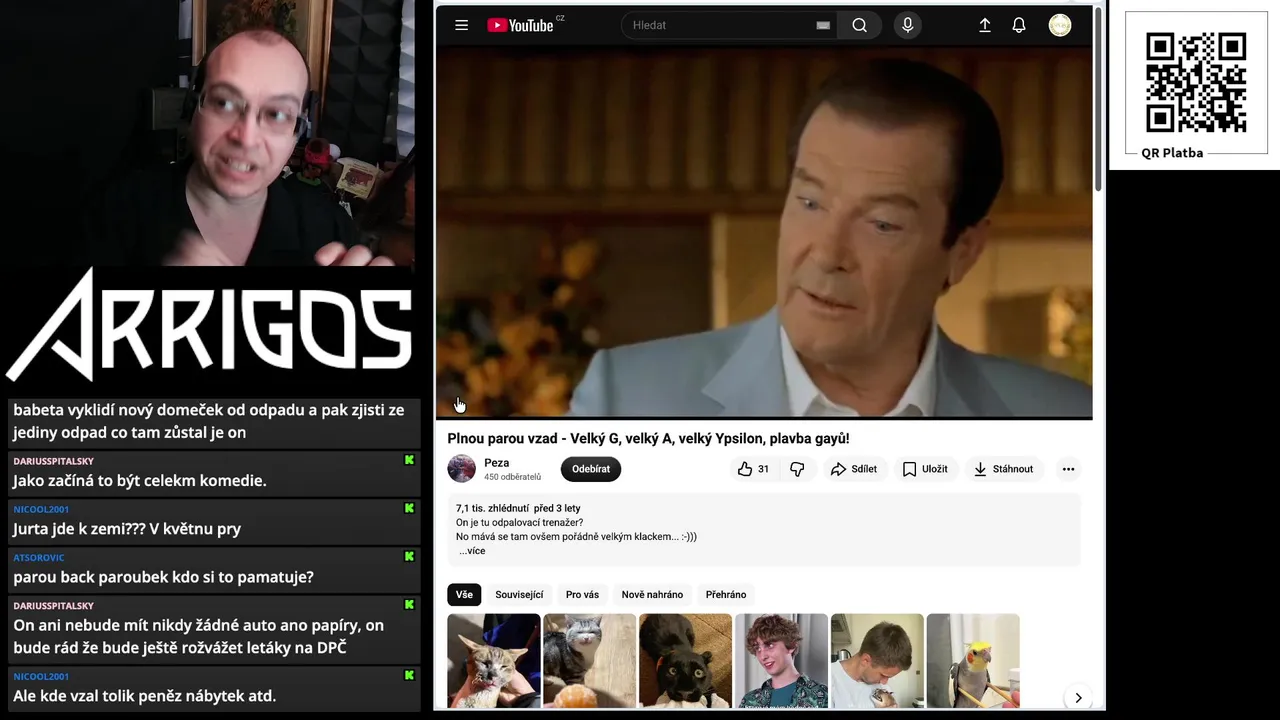Open the account avatar menu

click(x=1060, y=25)
